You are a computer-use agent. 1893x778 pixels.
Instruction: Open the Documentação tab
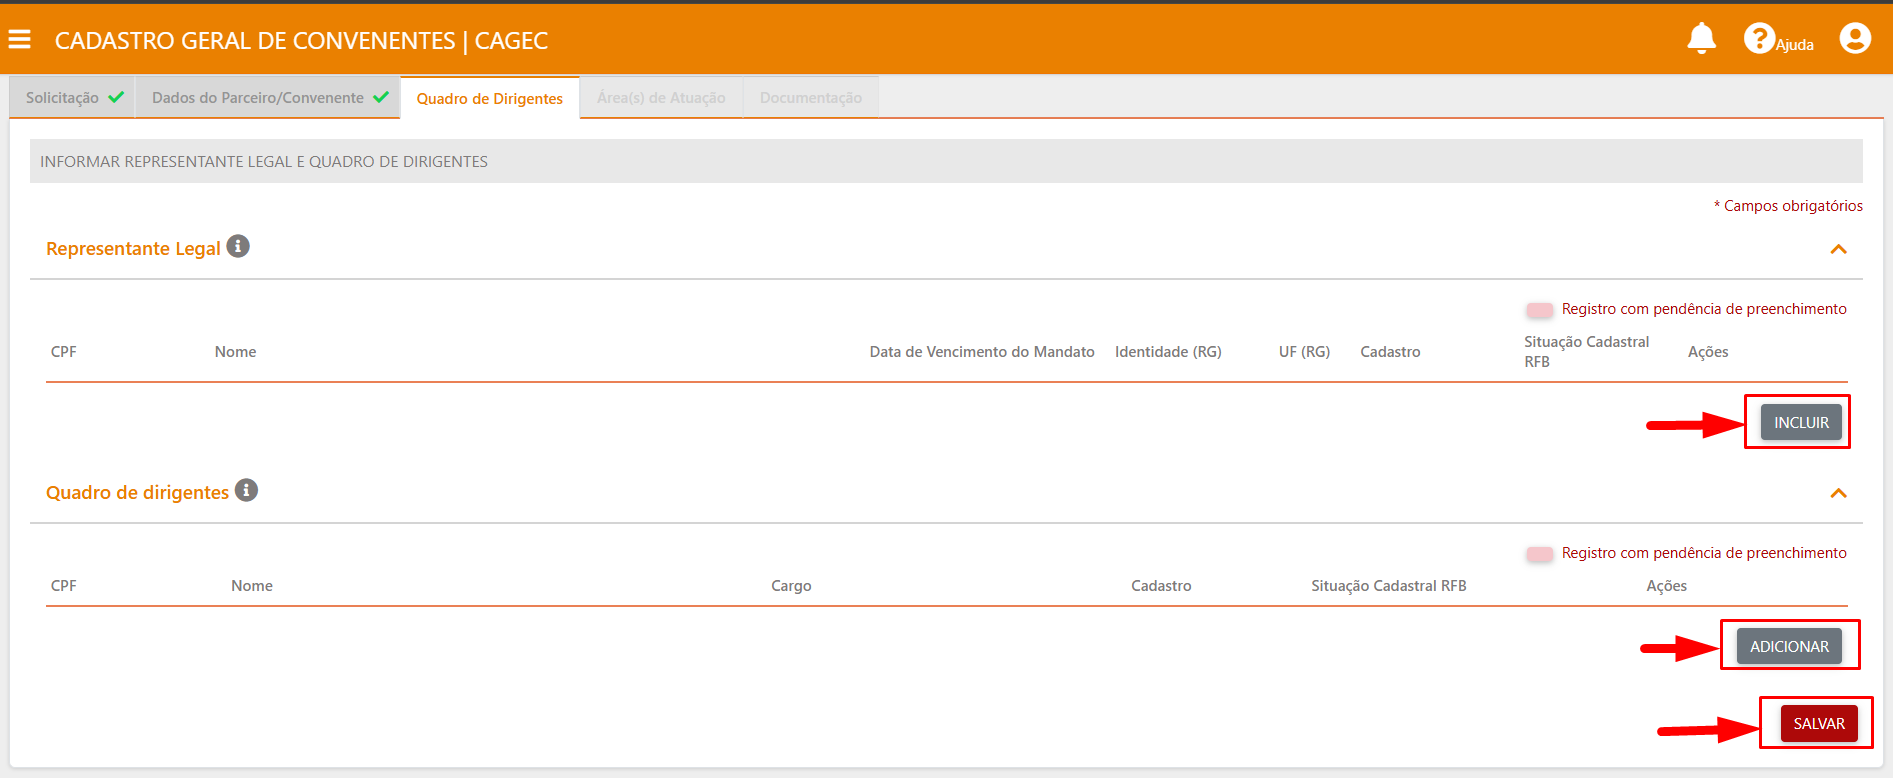point(810,98)
